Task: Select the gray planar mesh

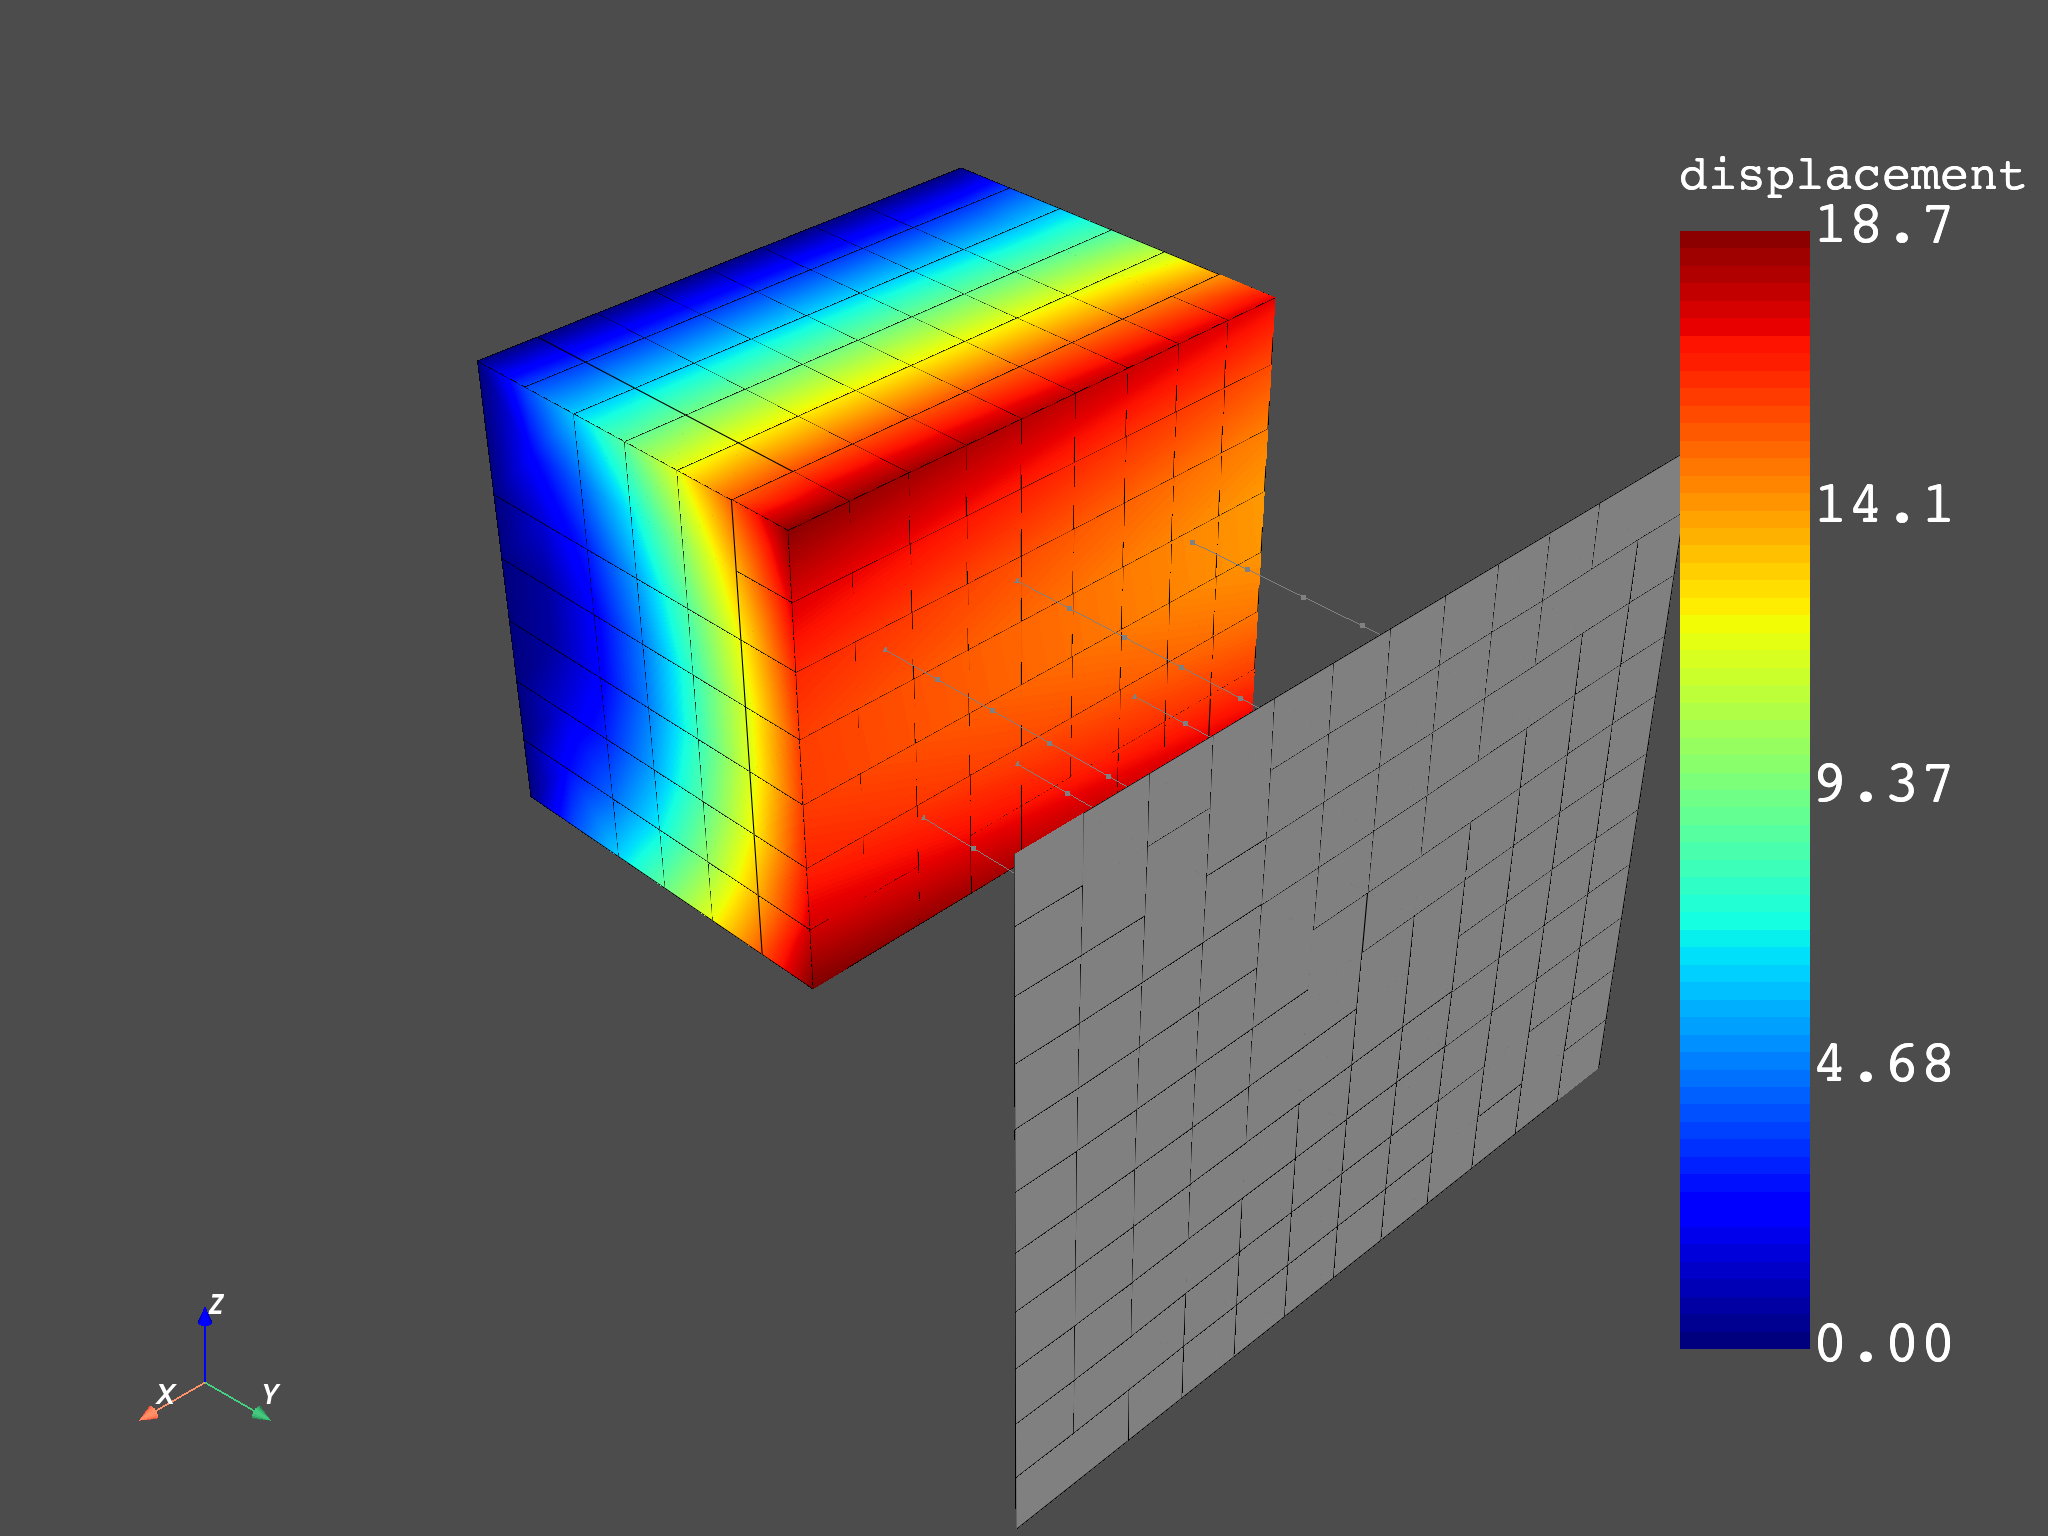Action: (x=1348, y=992)
